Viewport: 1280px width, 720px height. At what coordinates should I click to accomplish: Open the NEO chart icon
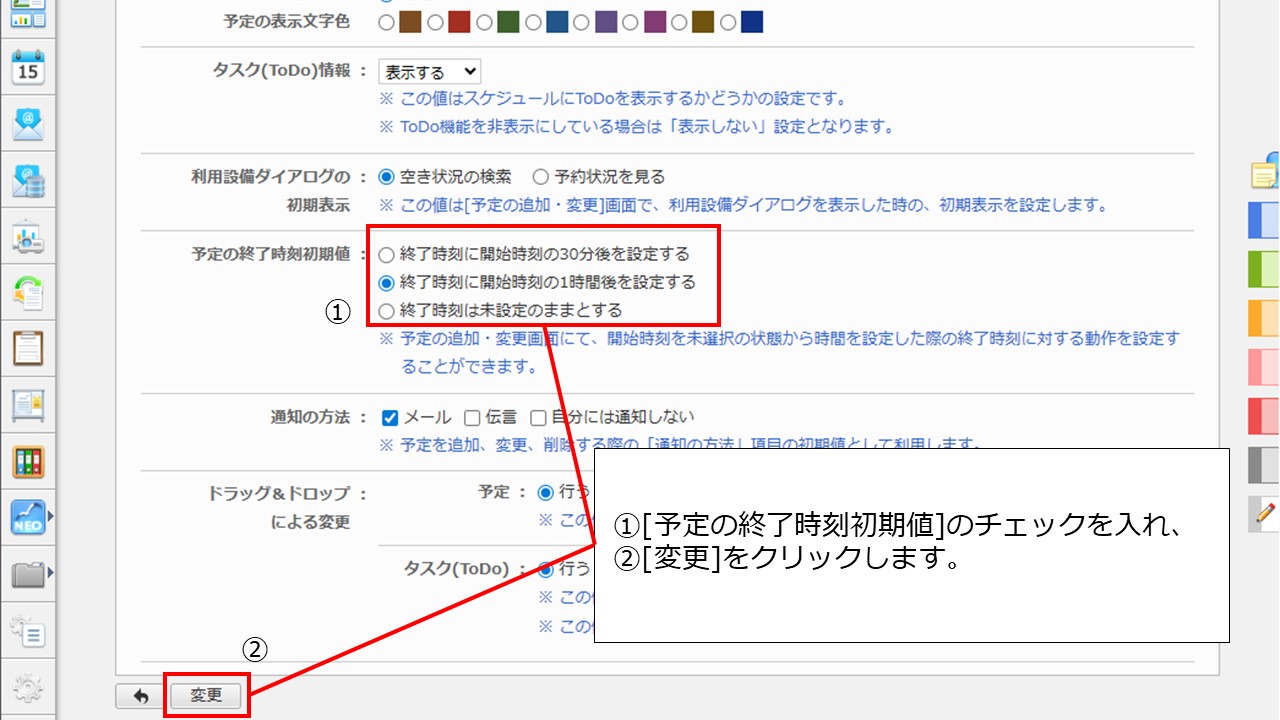(27, 517)
